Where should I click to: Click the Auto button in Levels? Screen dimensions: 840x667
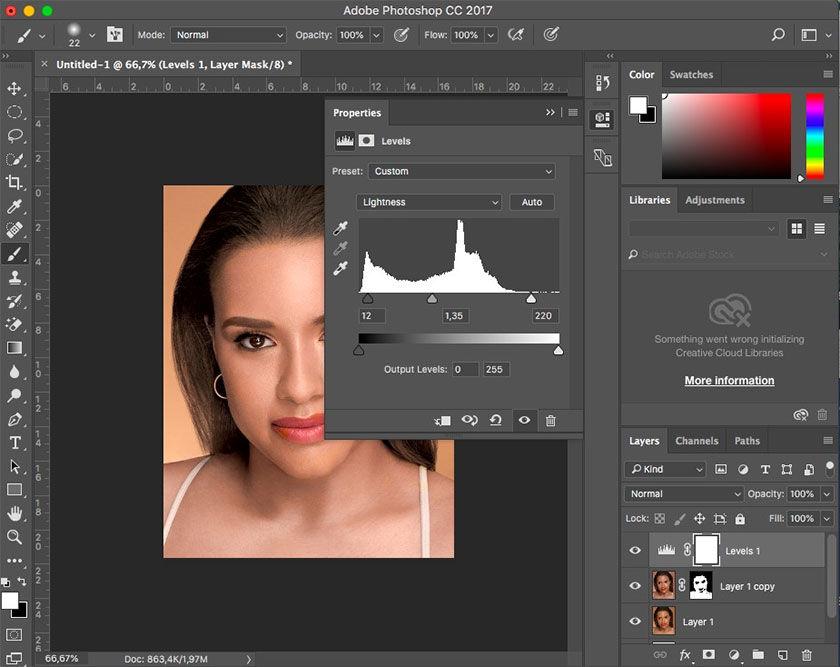click(532, 202)
